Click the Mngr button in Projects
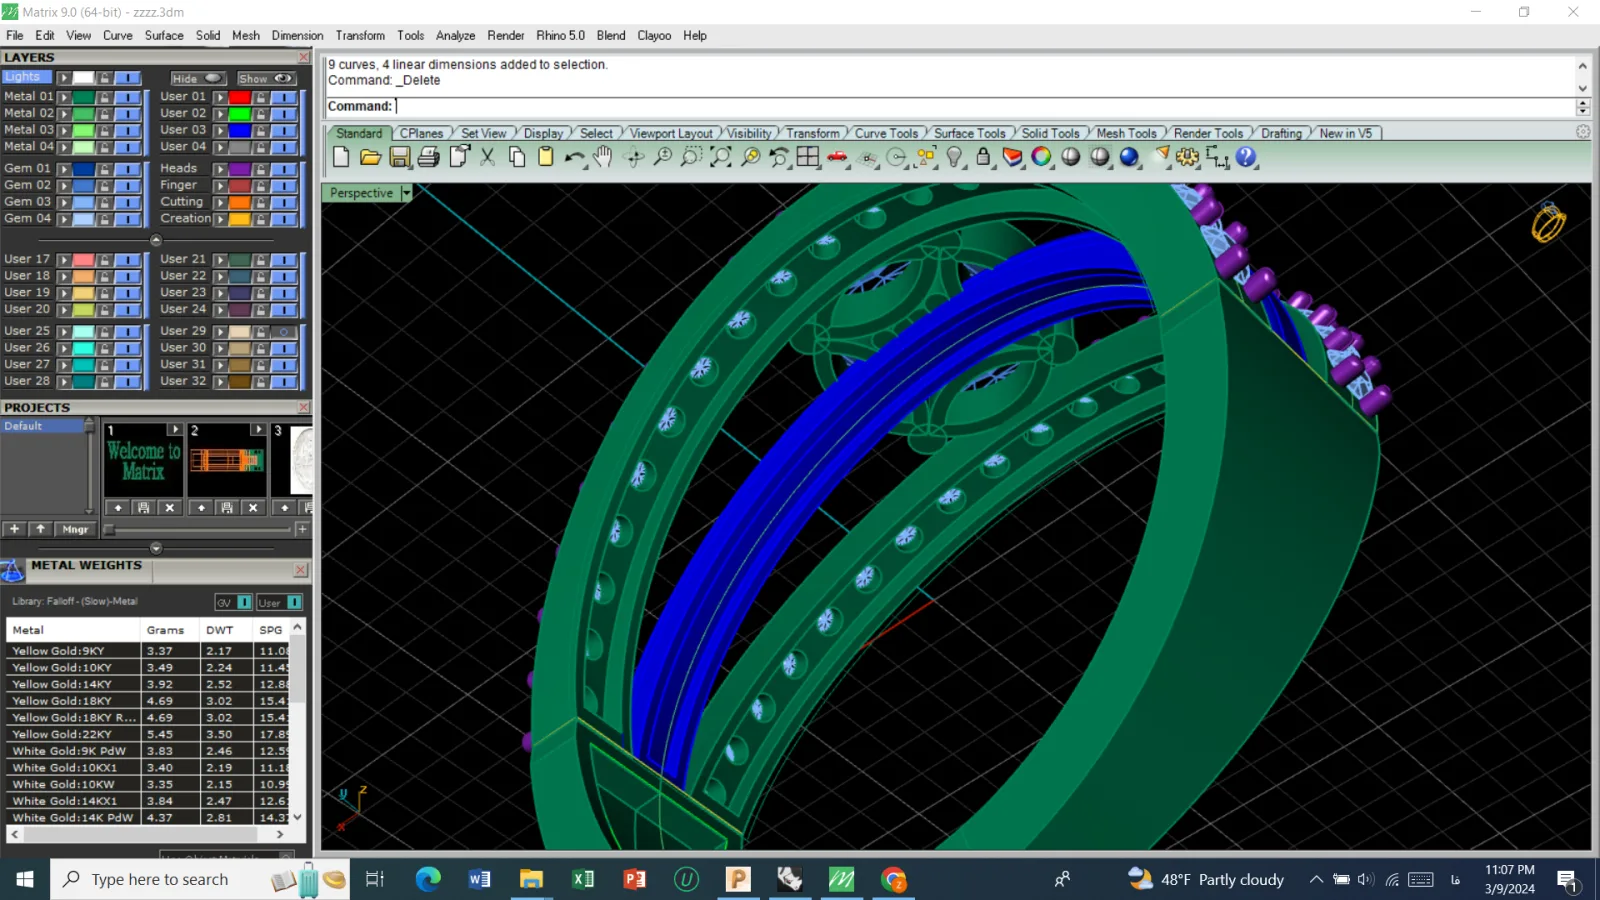Screen dimensions: 1600x900 [75, 529]
